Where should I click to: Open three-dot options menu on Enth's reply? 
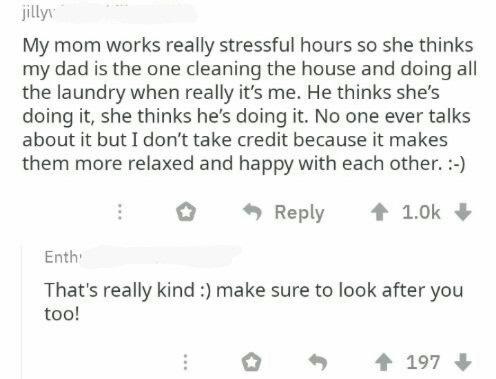click(x=186, y=362)
